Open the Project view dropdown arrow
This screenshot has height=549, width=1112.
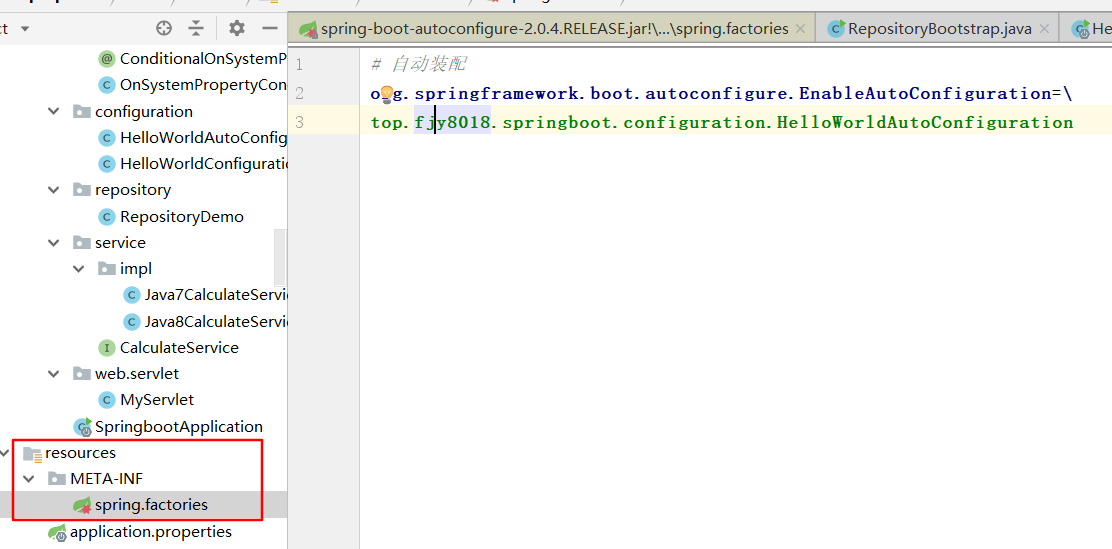tap(25, 29)
